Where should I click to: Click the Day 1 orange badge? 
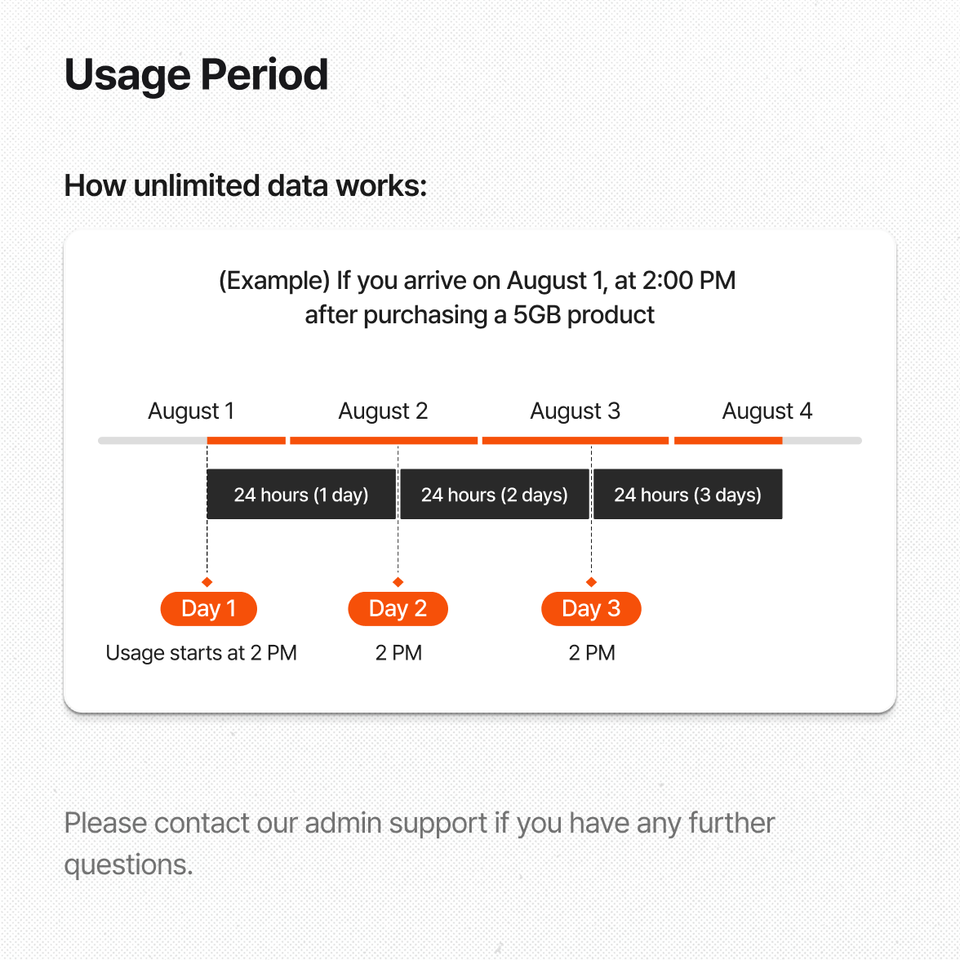click(208, 609)
